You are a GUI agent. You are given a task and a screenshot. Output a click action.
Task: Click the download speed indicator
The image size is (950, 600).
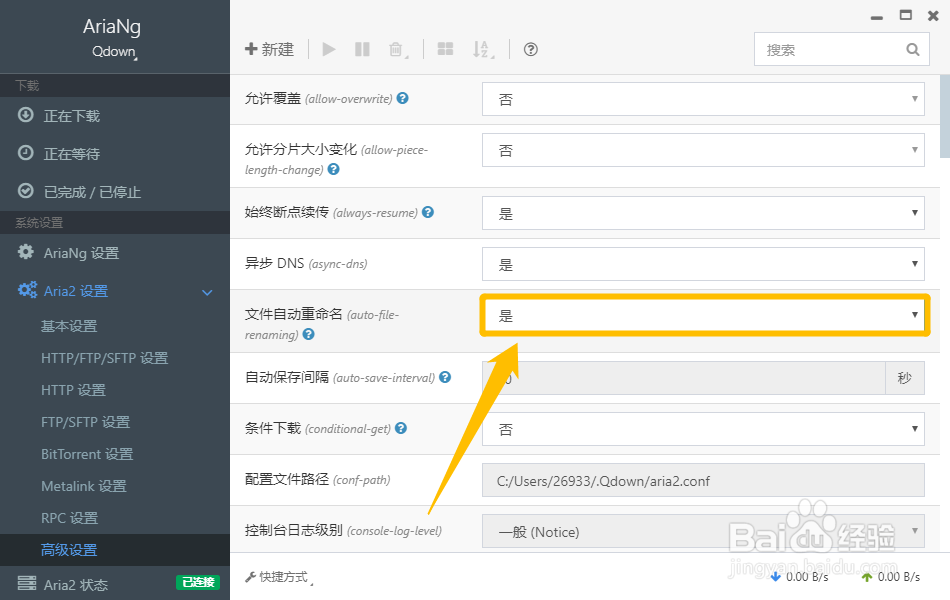[799, 577]
